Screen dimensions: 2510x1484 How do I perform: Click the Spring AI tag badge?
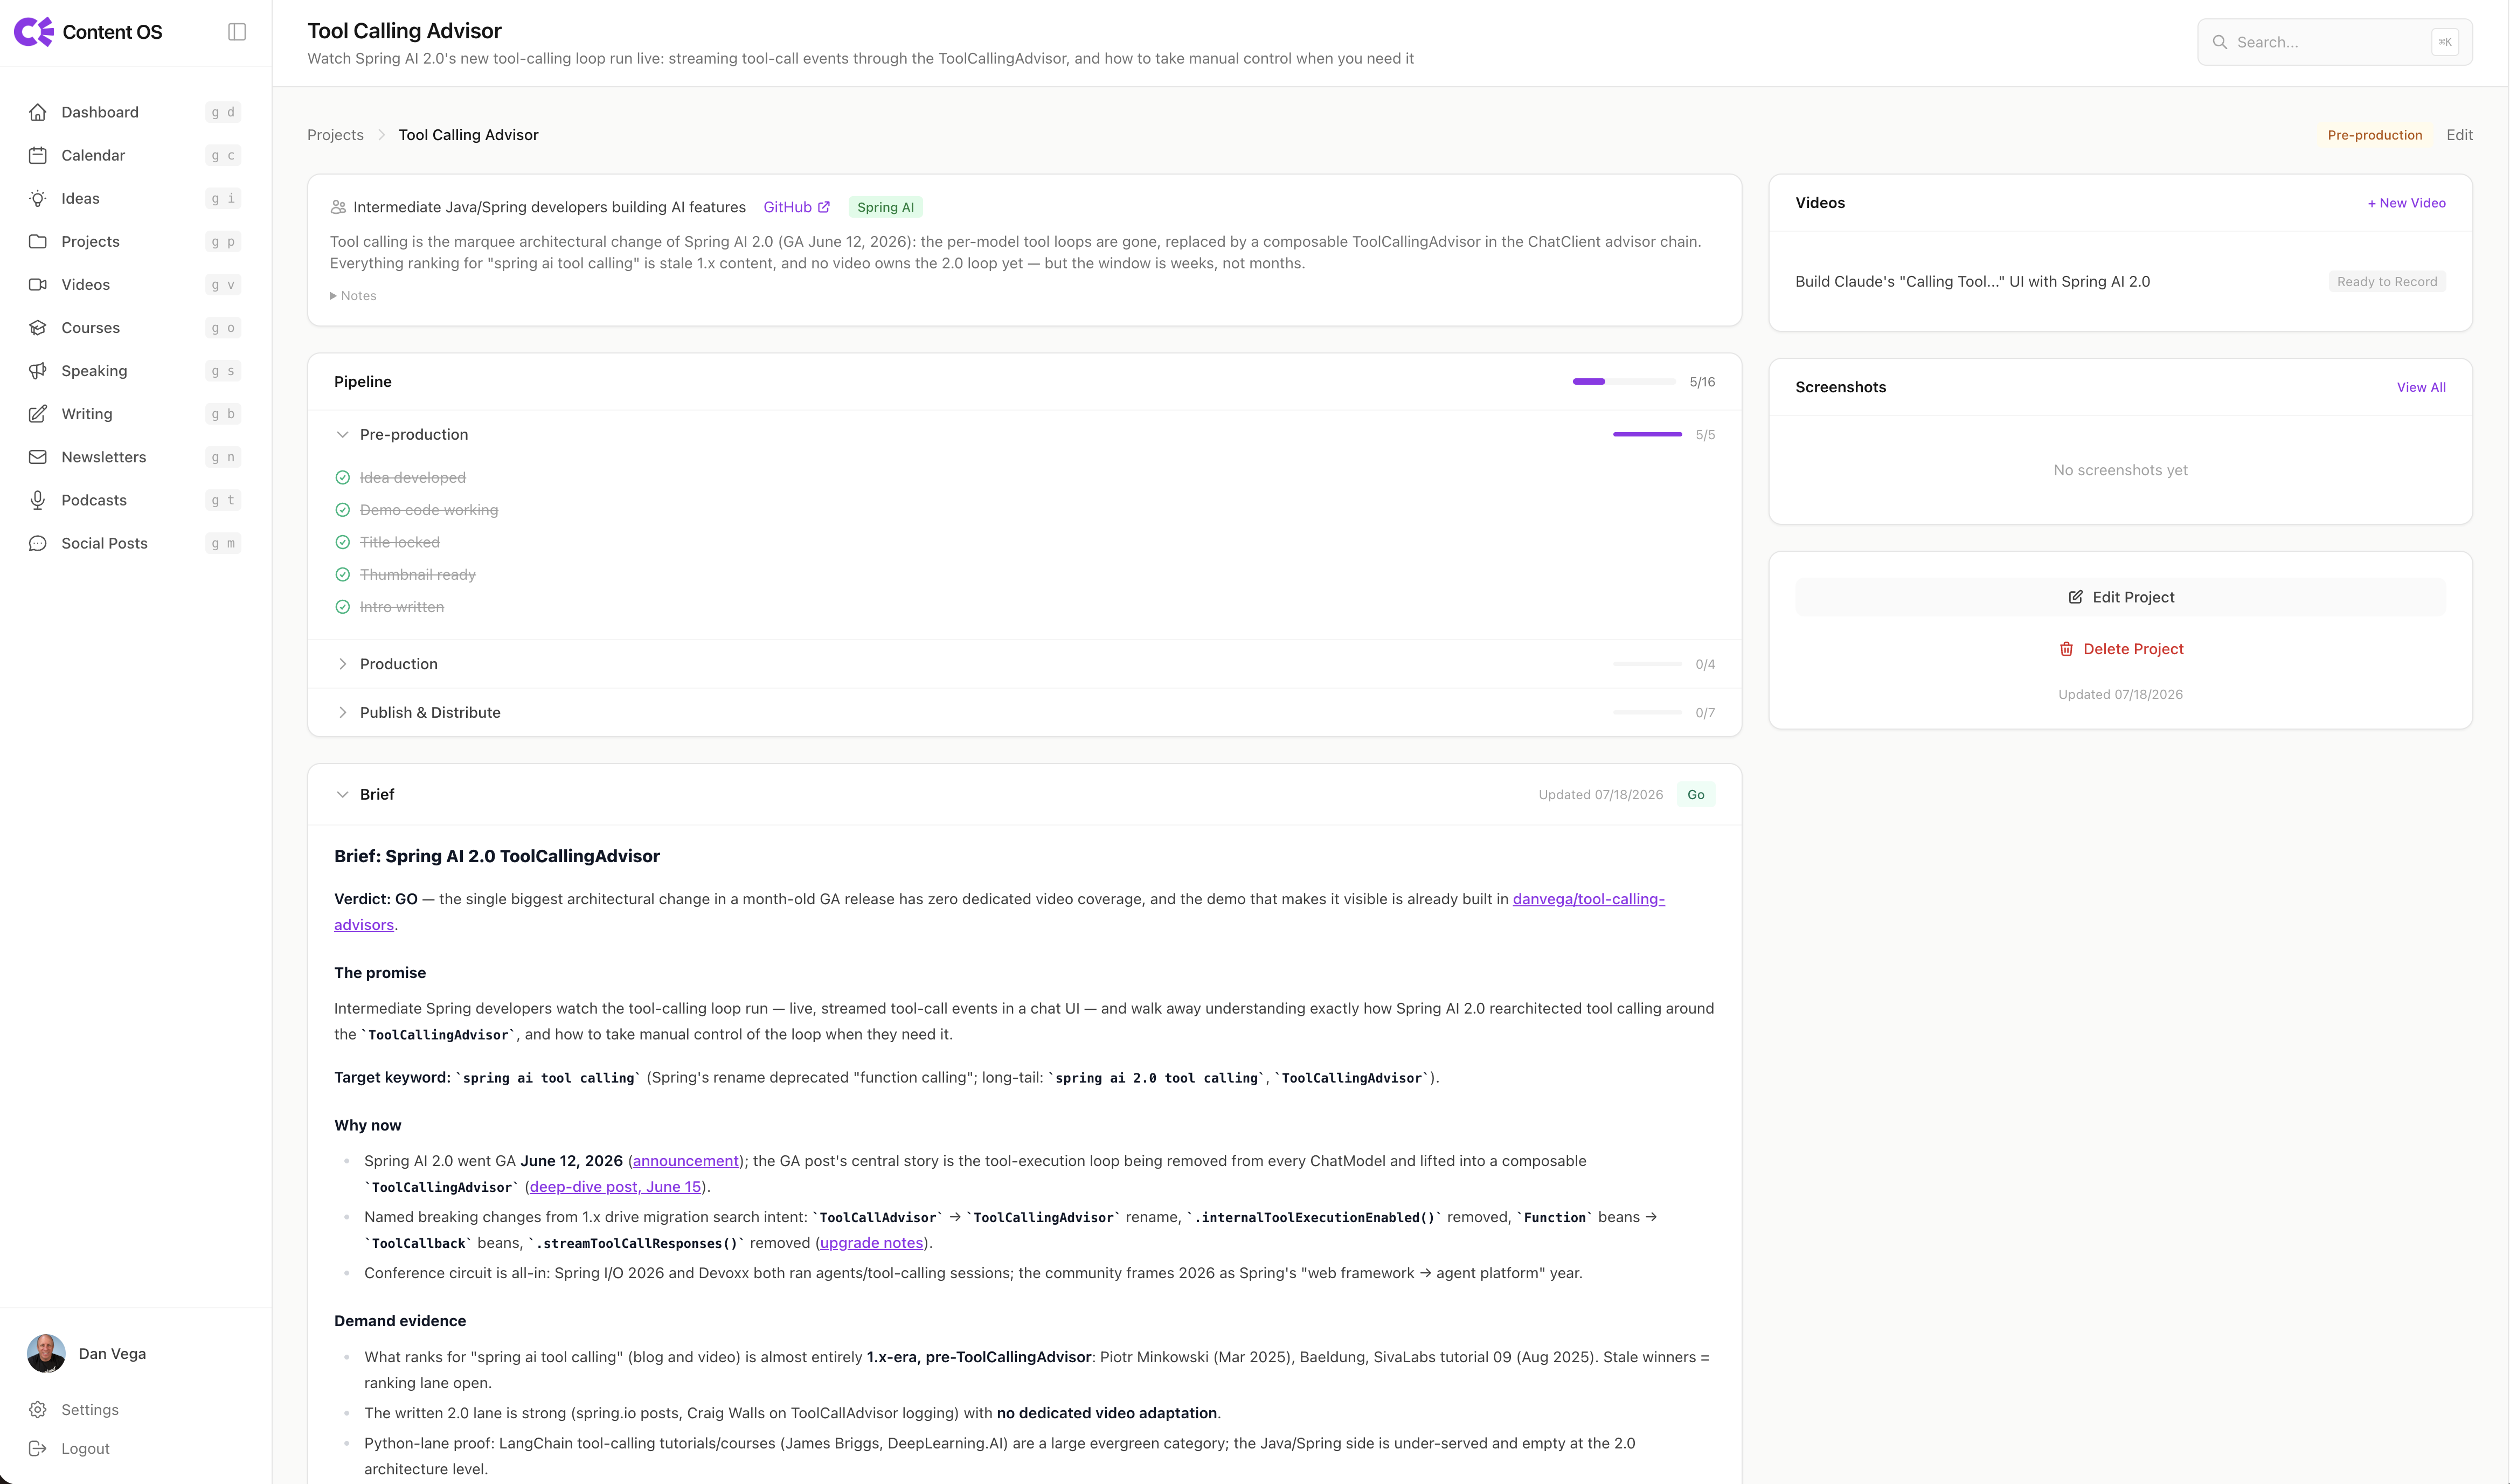tap(885, 207)
